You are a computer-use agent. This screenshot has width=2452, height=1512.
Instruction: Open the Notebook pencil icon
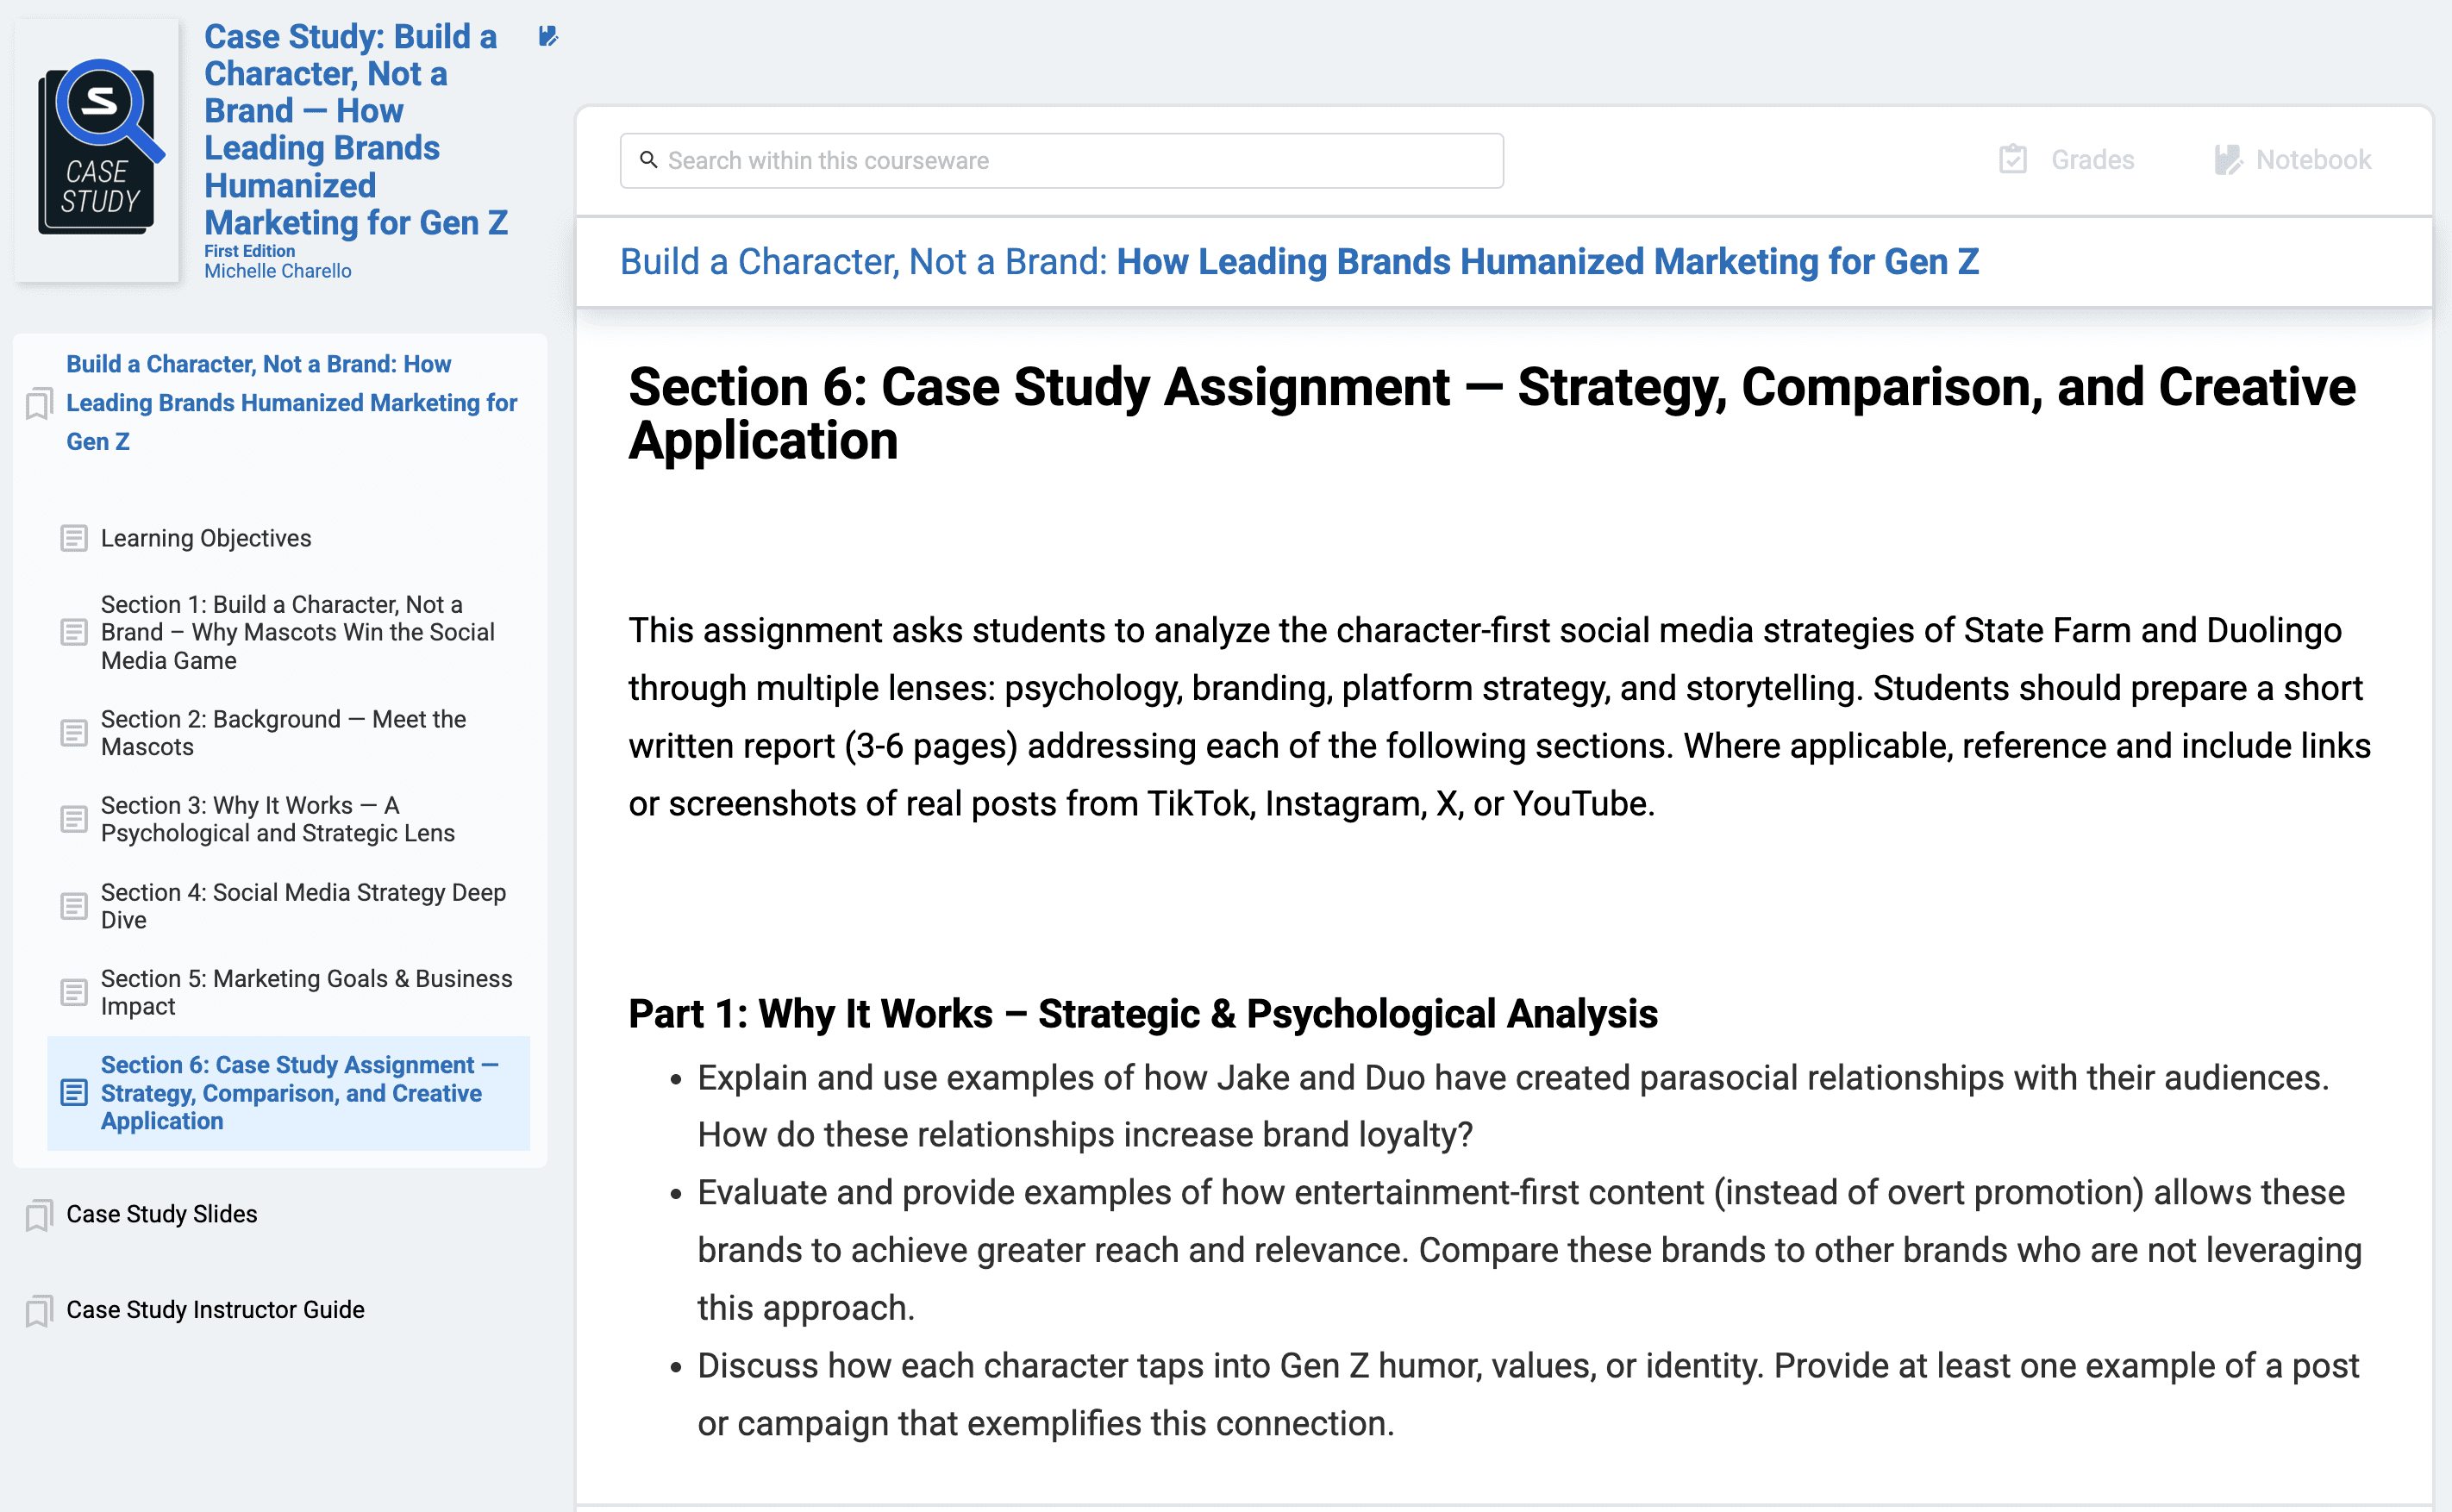pyautogui.click(x=2228, y=160)
